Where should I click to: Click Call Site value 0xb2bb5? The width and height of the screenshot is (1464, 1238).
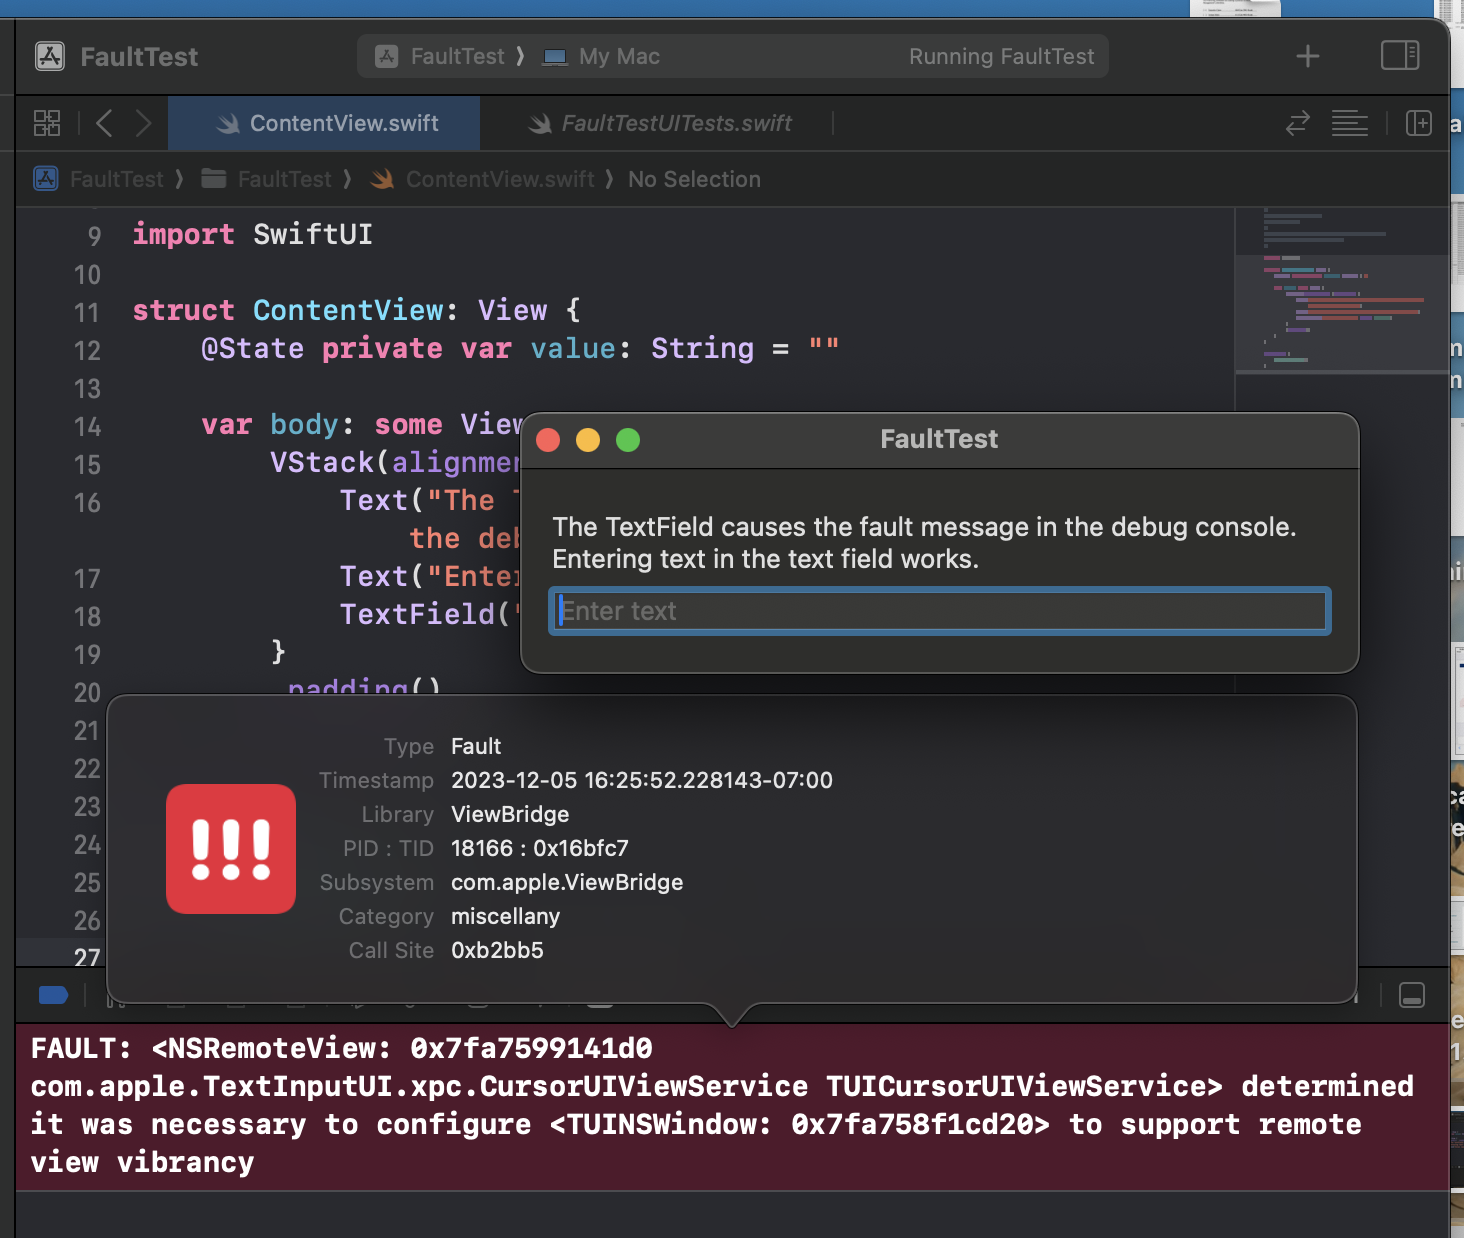[497, 950]
